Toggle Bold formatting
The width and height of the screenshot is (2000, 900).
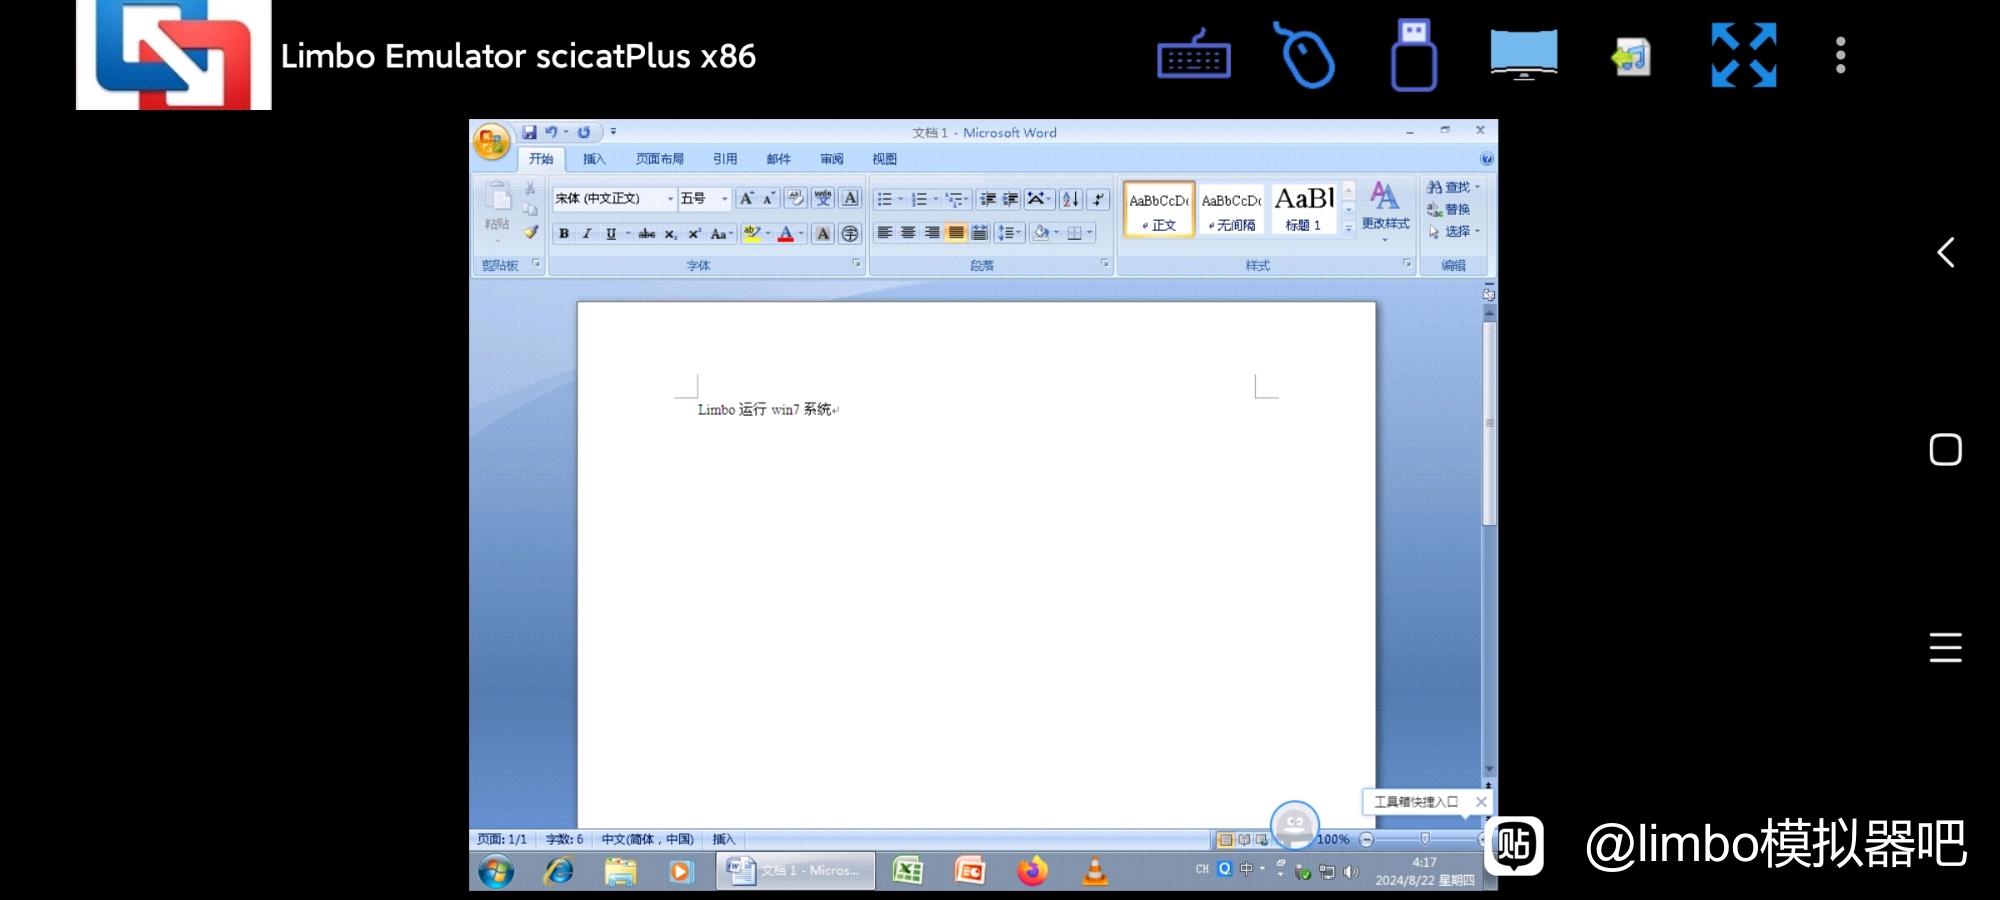click(x=564, y=233)
